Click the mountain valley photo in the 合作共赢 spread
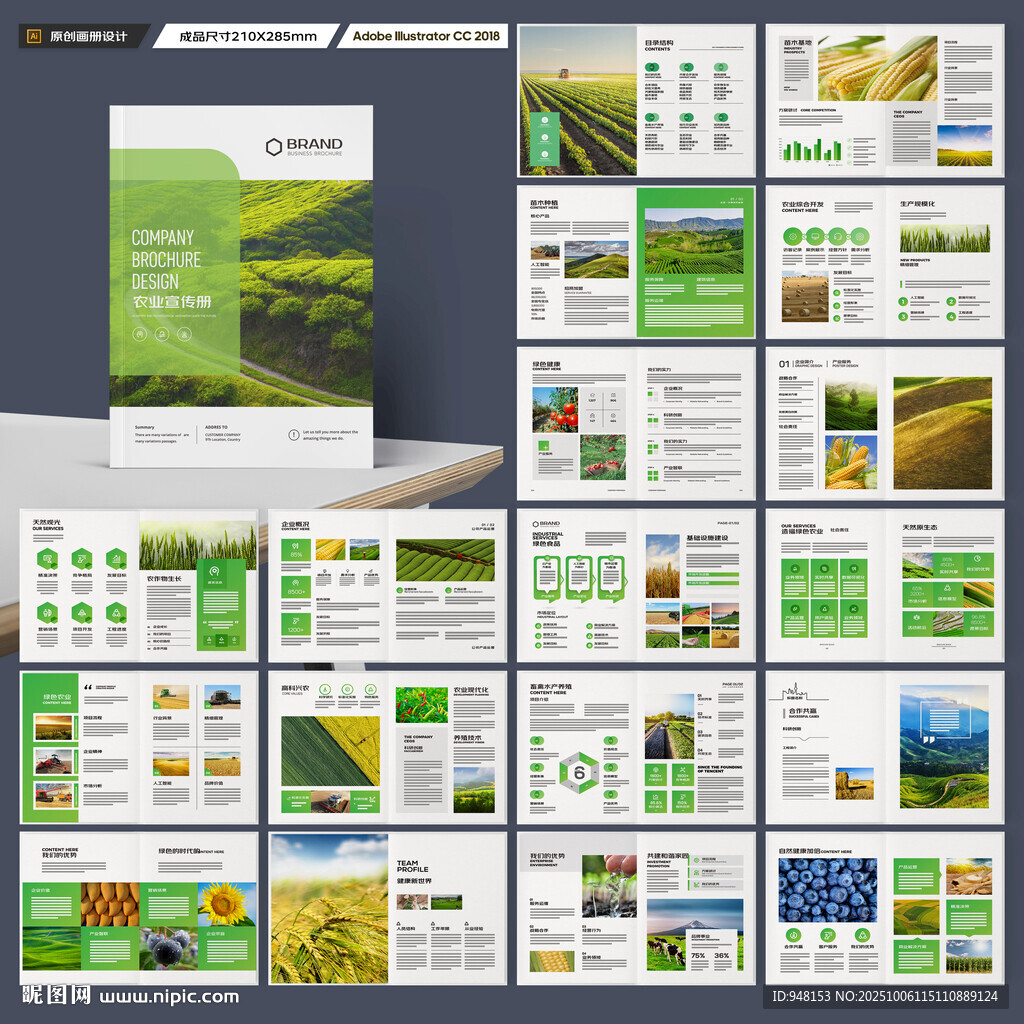 (944, 747)
